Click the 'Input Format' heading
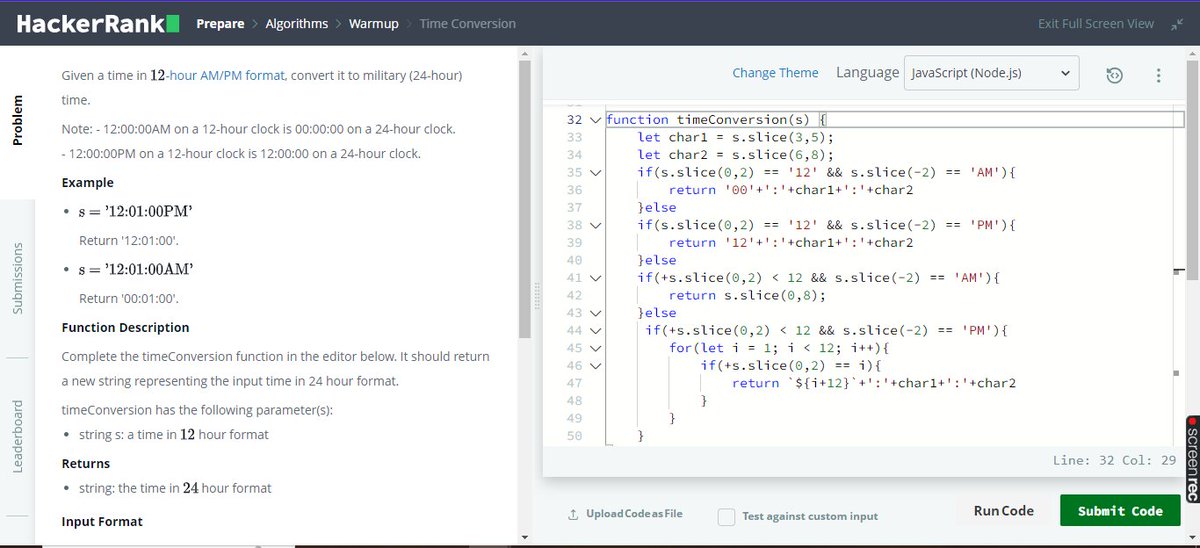The height and width of the screenshot is (548, 1200). click(x=102, y=522)
